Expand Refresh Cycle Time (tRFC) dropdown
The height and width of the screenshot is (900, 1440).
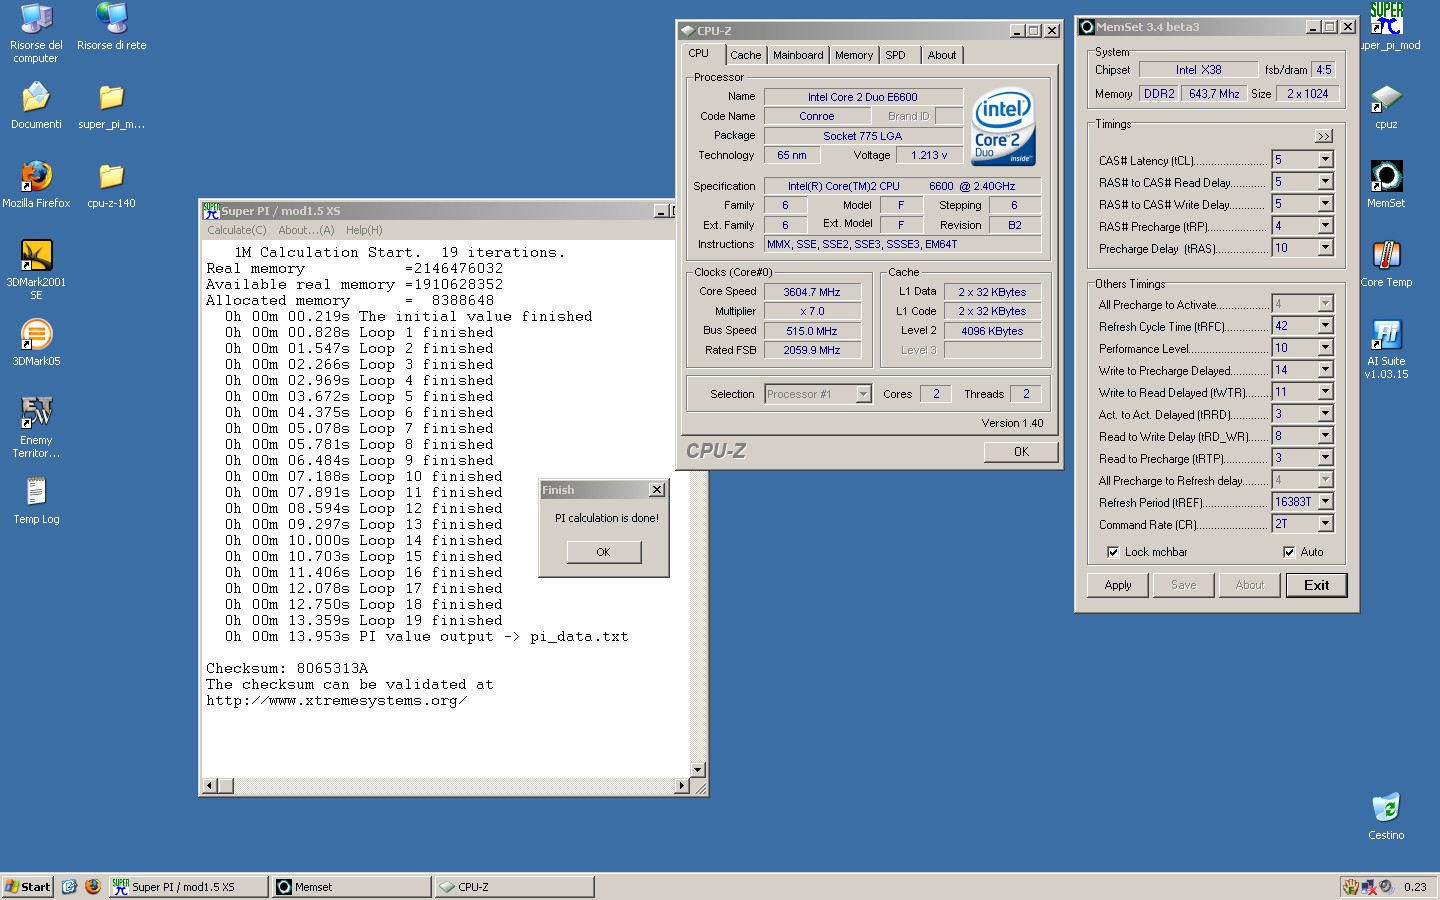click(x=1325, y=326)
